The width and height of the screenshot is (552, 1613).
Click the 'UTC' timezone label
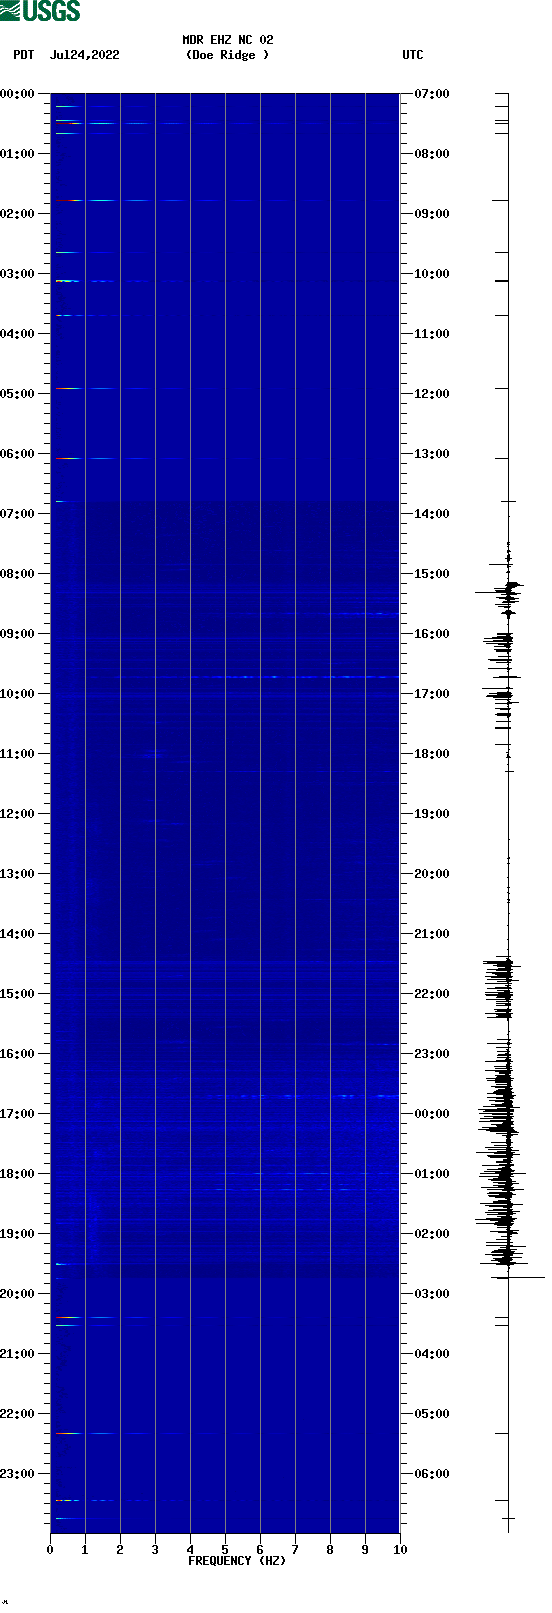(x=413, y=55)
